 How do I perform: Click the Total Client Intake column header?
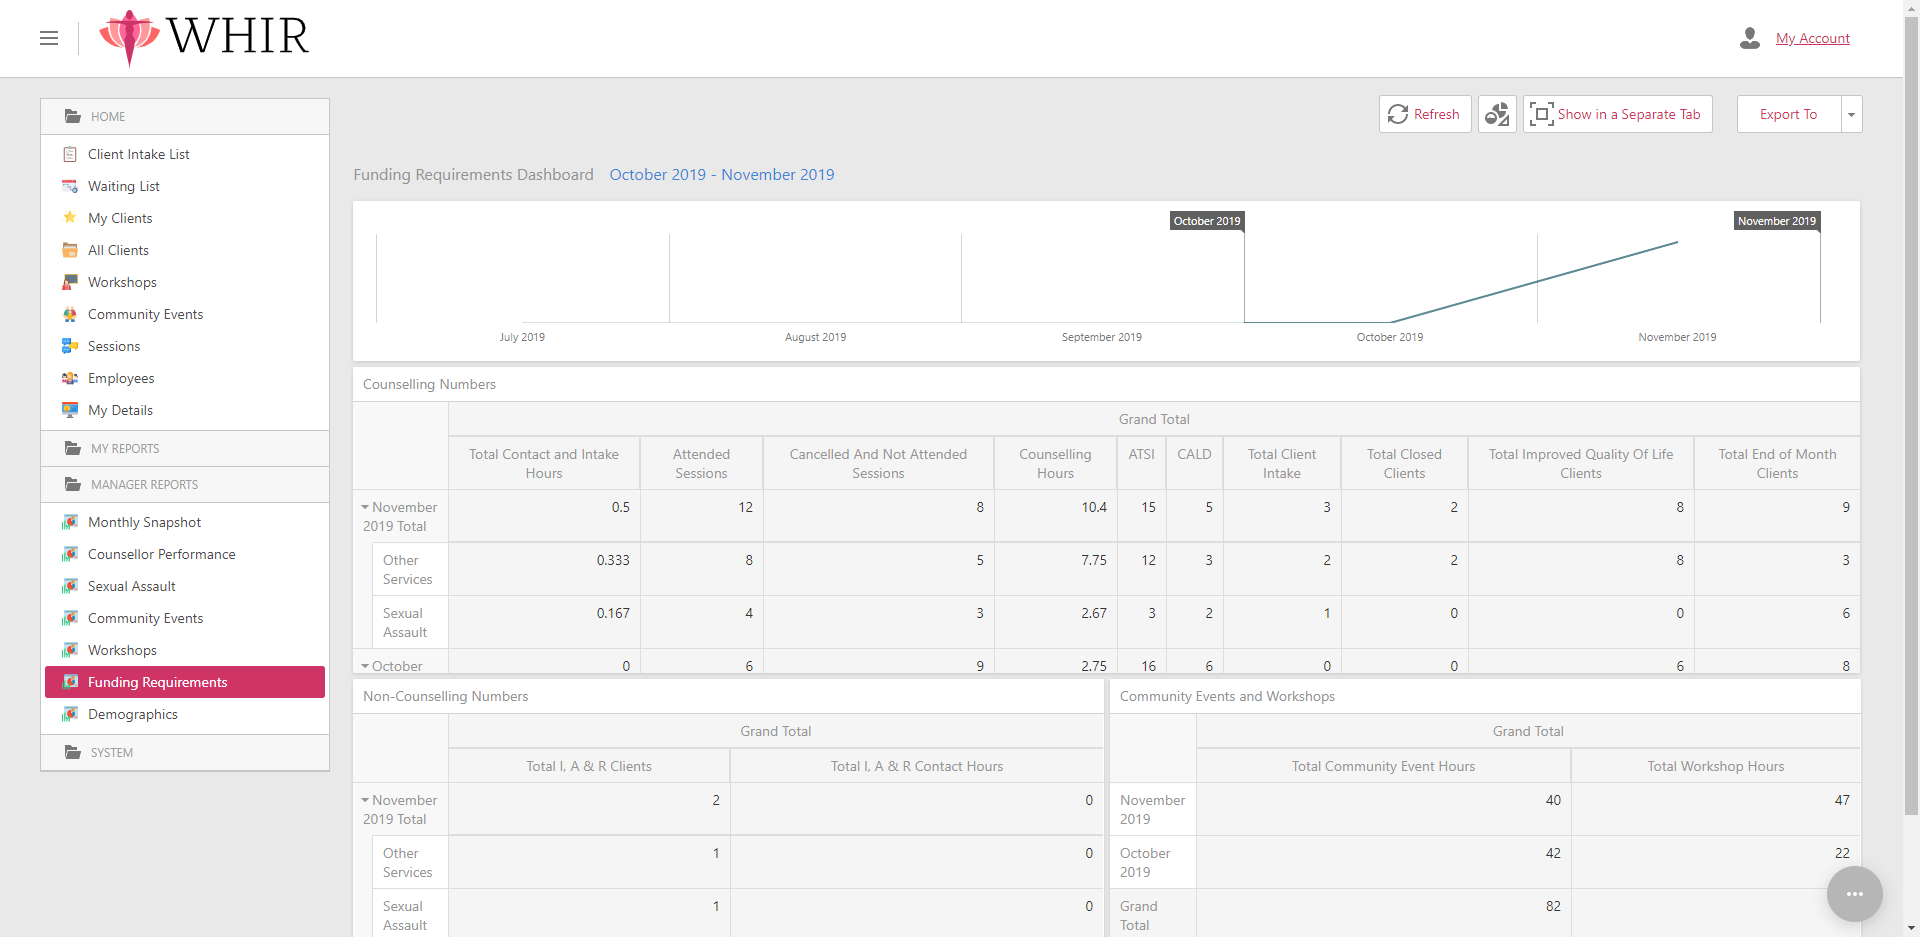(1281, 463)
